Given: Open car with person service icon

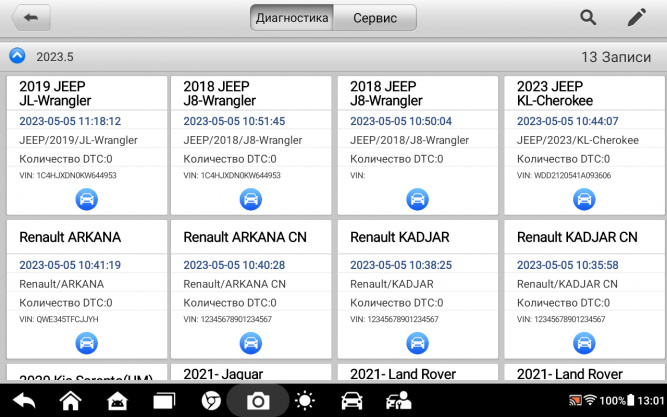Looking at the screenshot, I should click(x=399, y=400).
